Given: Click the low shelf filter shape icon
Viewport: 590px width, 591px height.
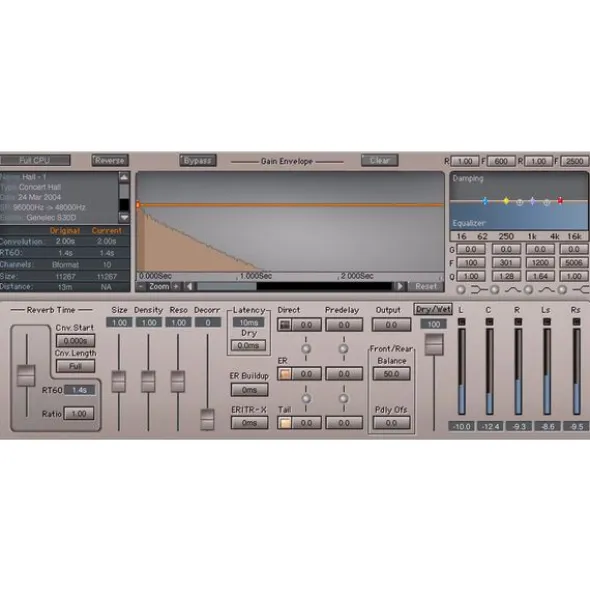Looking at the screenshot, I should click(478, 290).
